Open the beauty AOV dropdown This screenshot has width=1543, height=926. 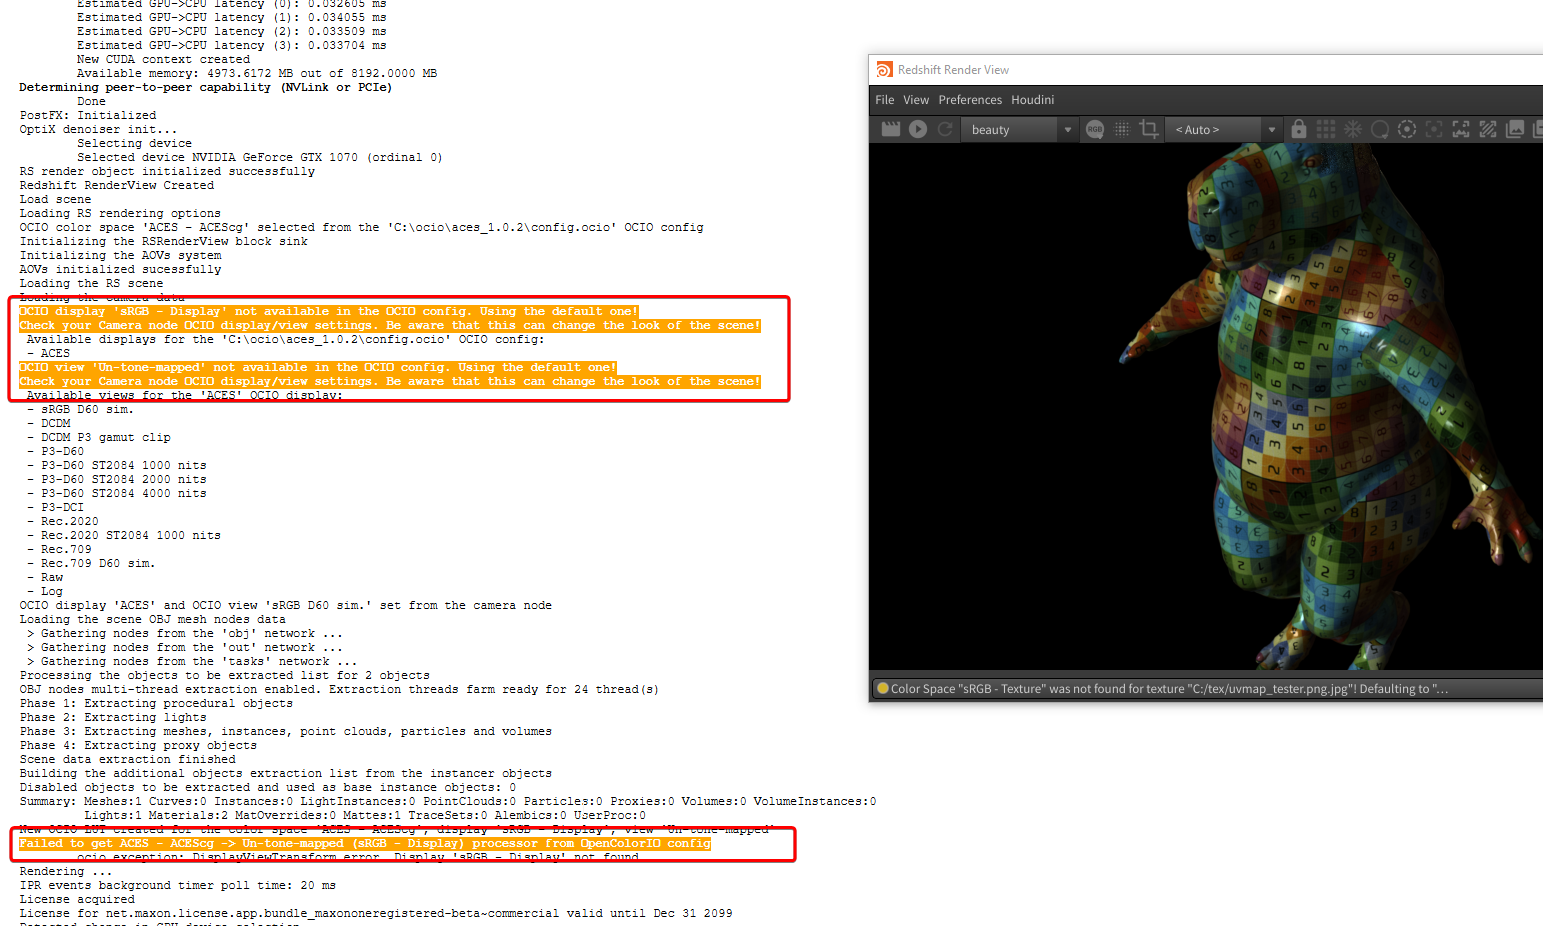[x=1019, y=129]
